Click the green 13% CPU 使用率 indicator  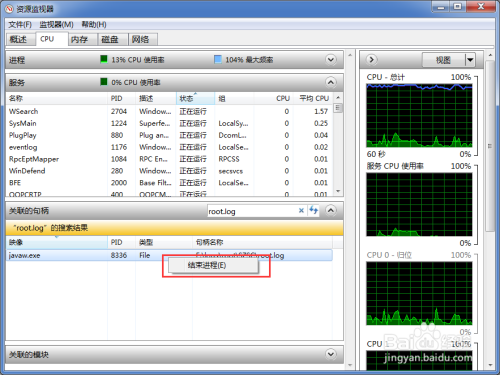click(104, 59)
